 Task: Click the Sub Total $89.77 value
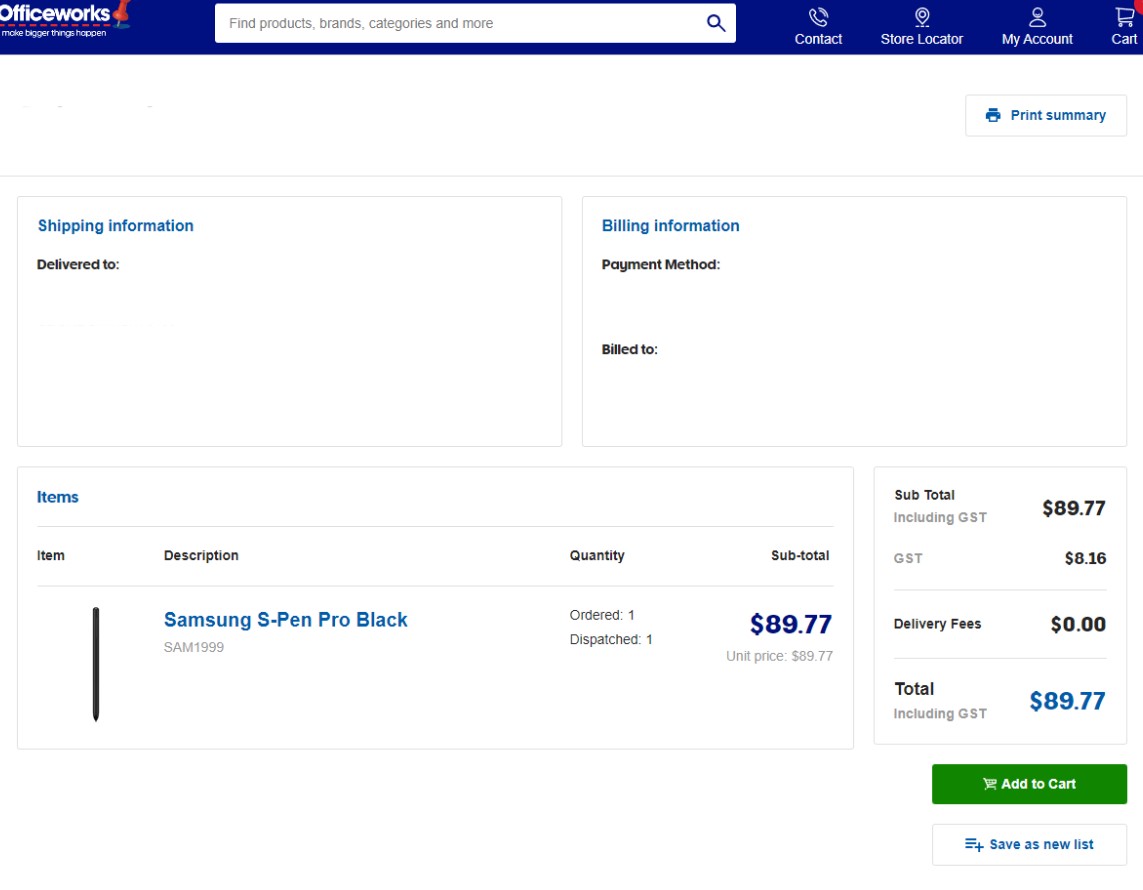pos(1074,508)
